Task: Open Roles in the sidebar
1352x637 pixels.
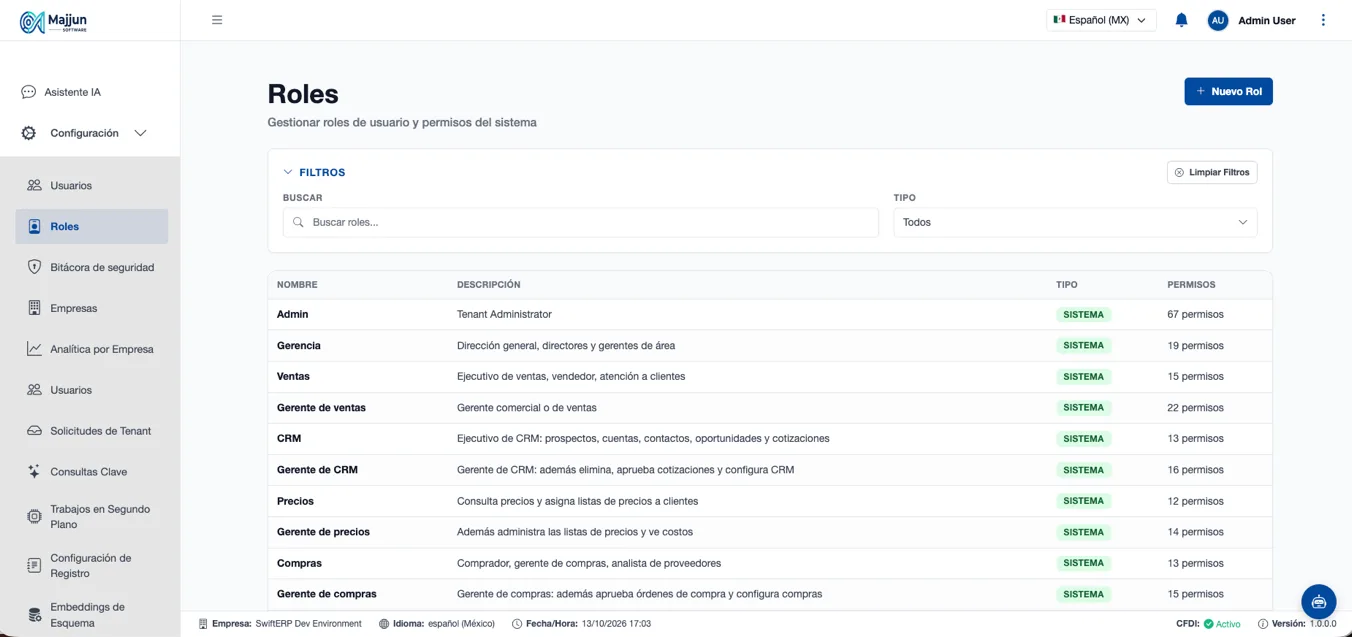Action: click(92, 226)
